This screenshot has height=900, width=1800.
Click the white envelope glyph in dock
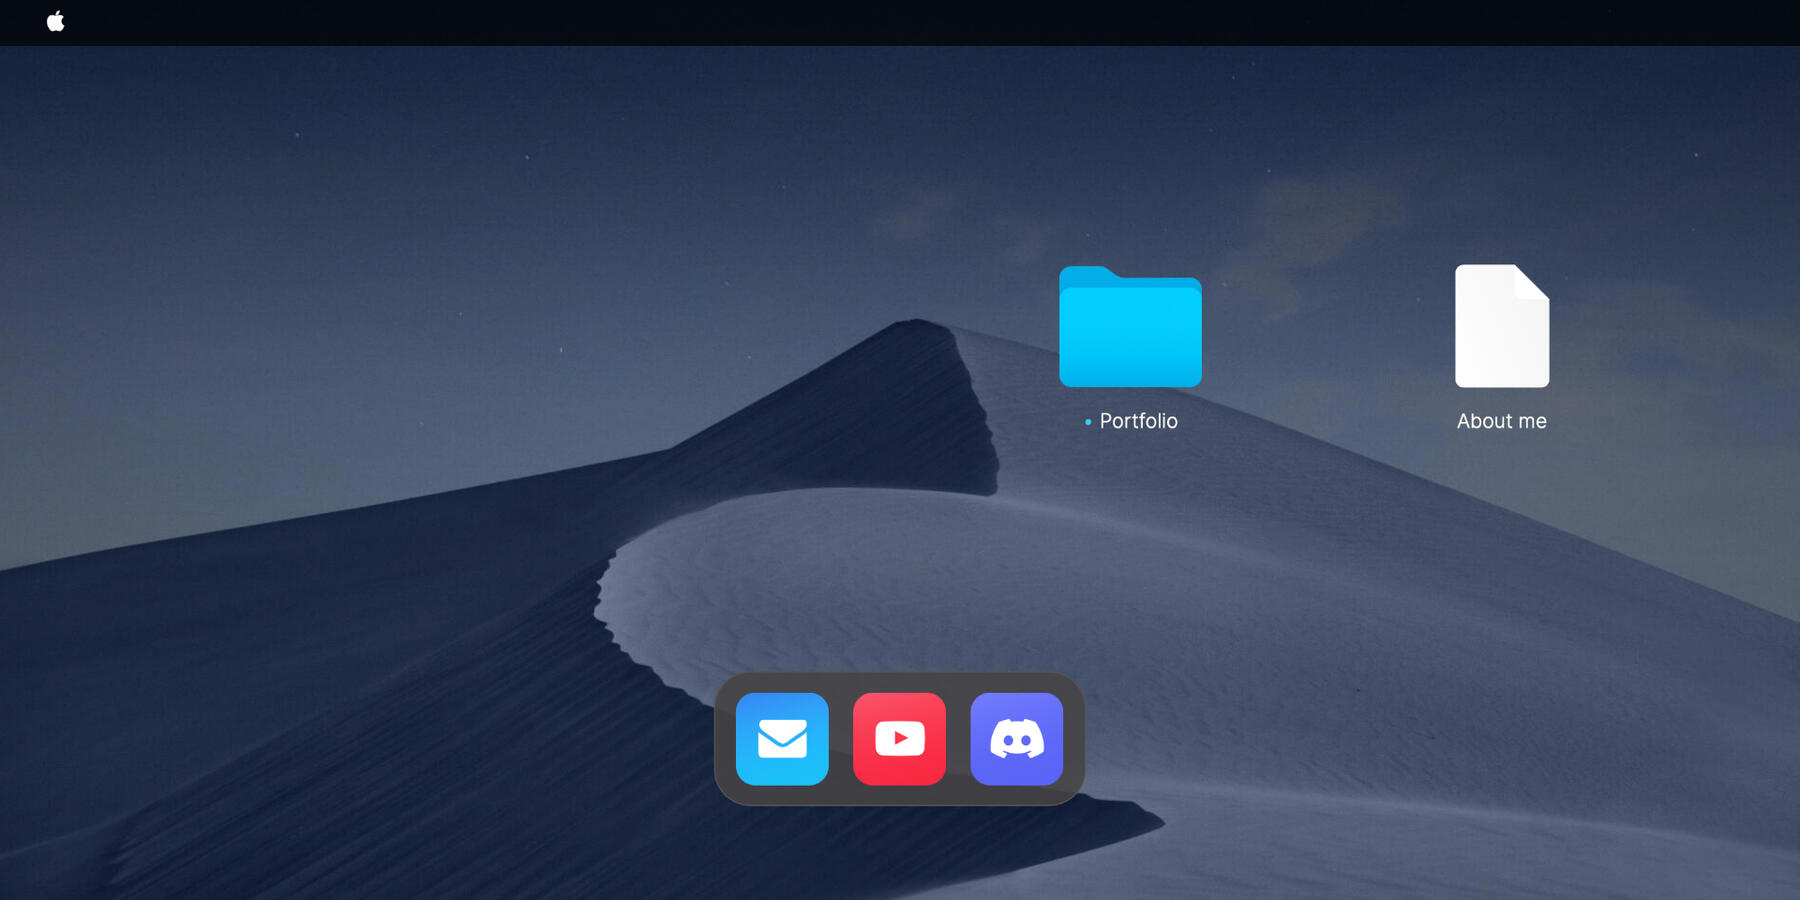click(x=782, y=739)
